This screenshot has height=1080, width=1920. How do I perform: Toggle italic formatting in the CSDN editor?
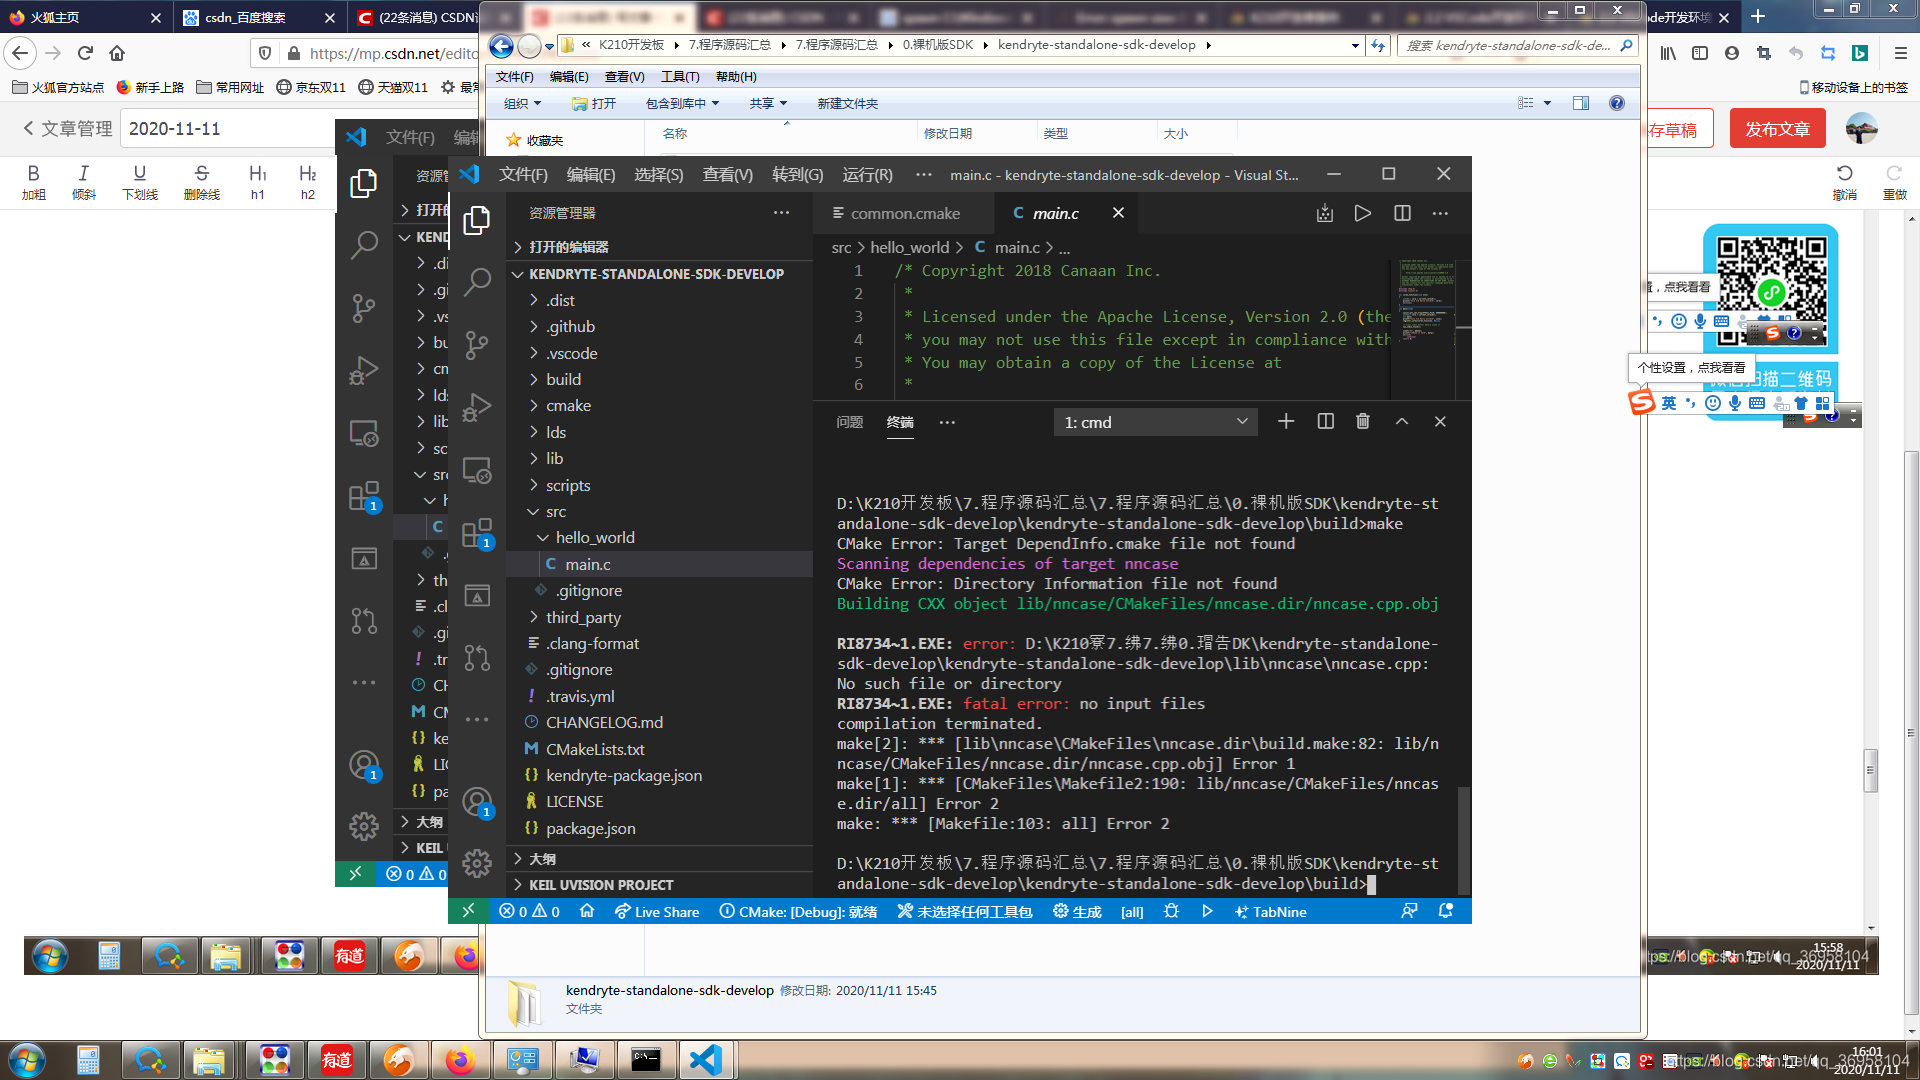(84, 180)
